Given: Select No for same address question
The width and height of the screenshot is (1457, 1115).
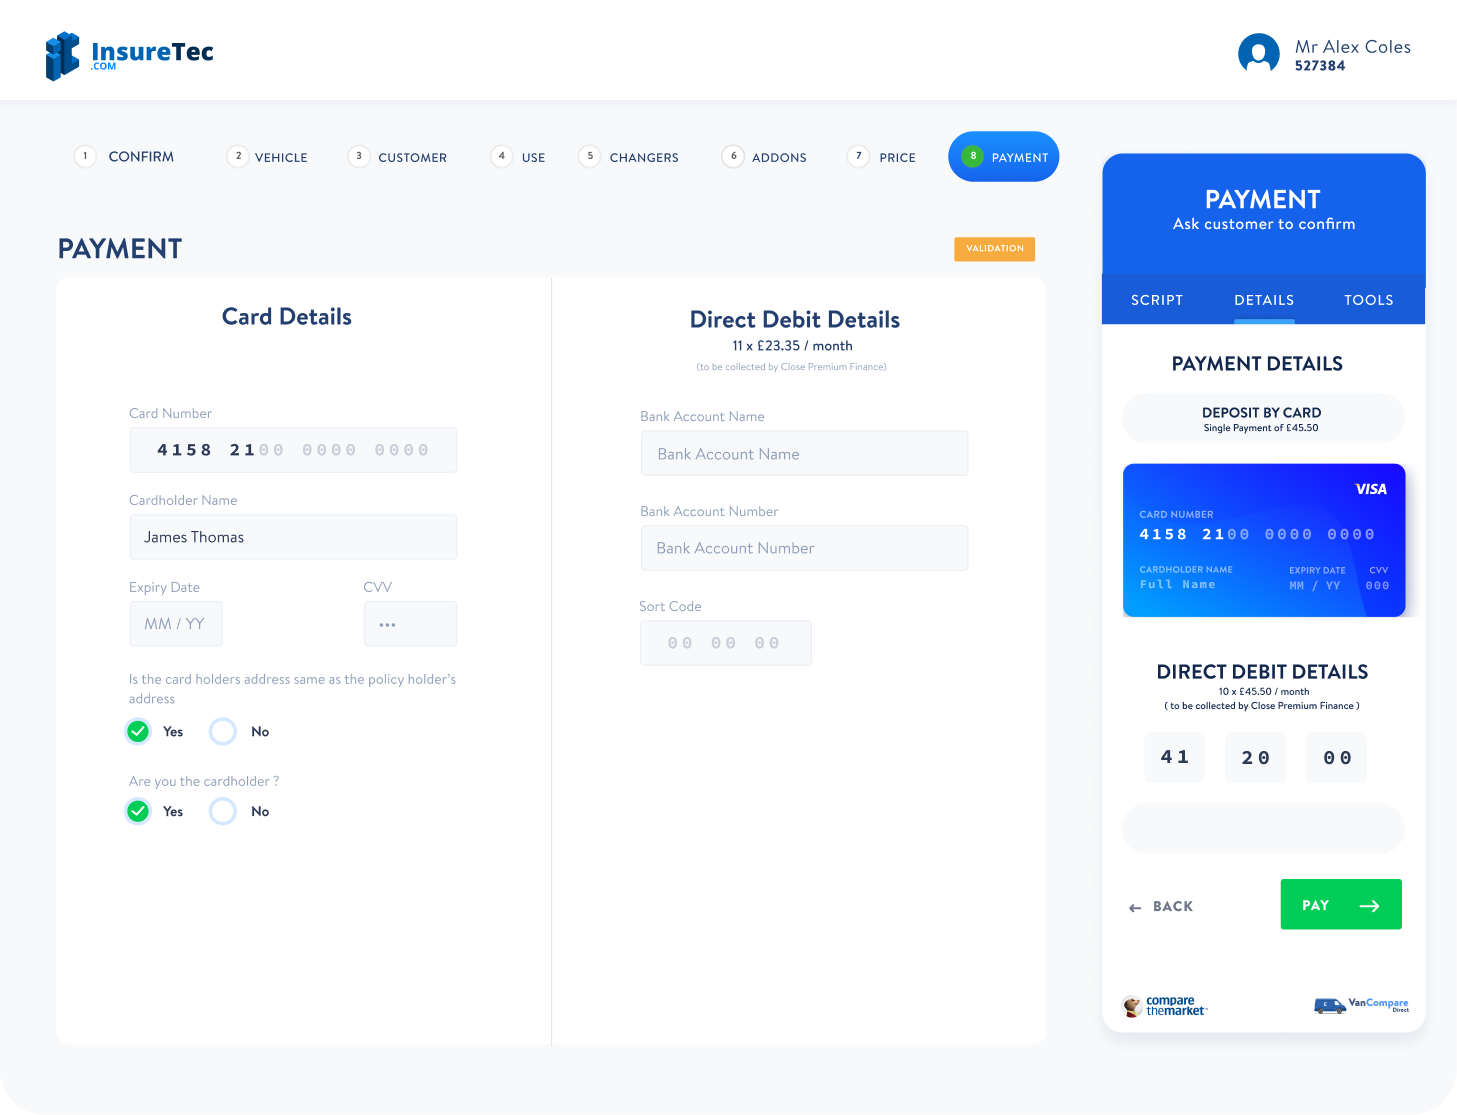Looking at the screenshot, I should (x=223, y=732).
